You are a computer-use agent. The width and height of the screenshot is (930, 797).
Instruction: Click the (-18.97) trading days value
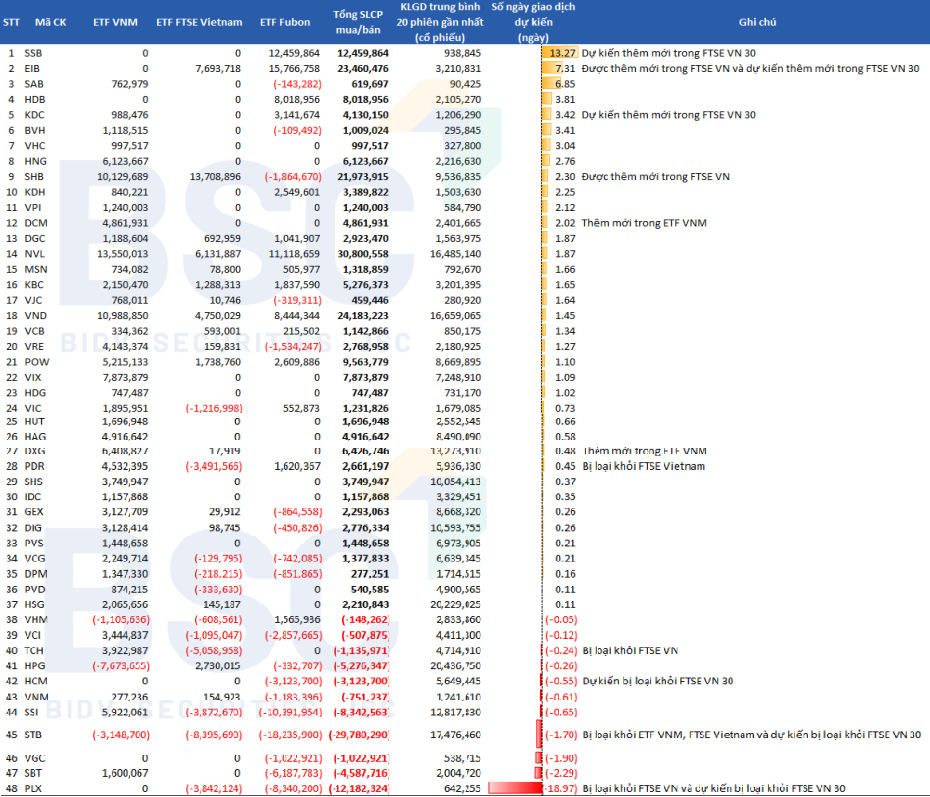(x=560, y=789)
